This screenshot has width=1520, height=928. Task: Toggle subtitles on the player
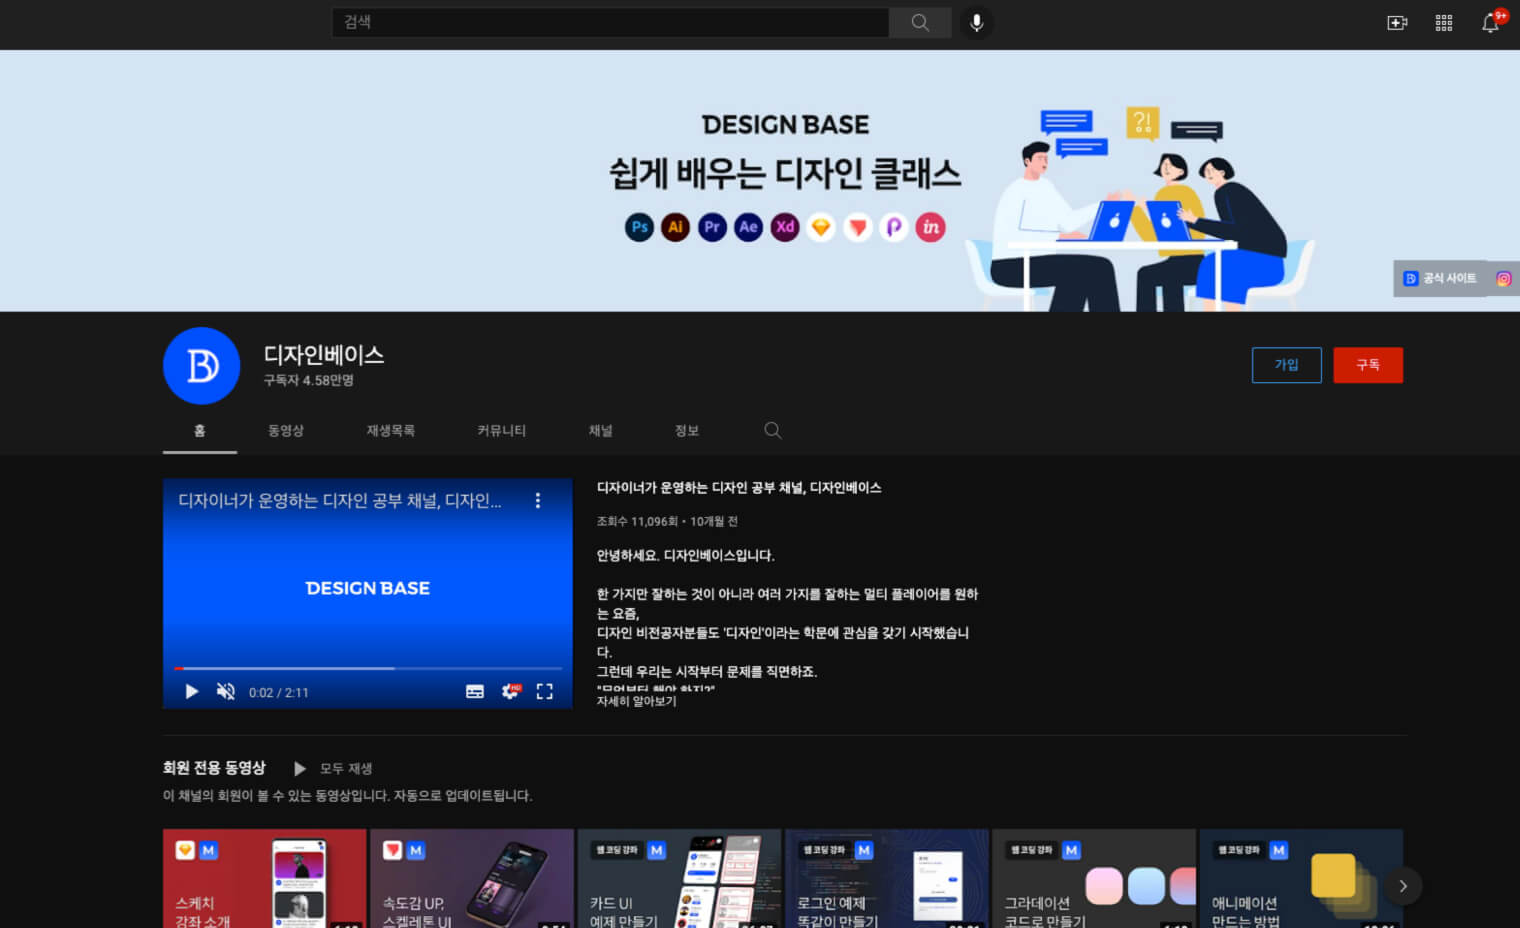pos(475,691)
